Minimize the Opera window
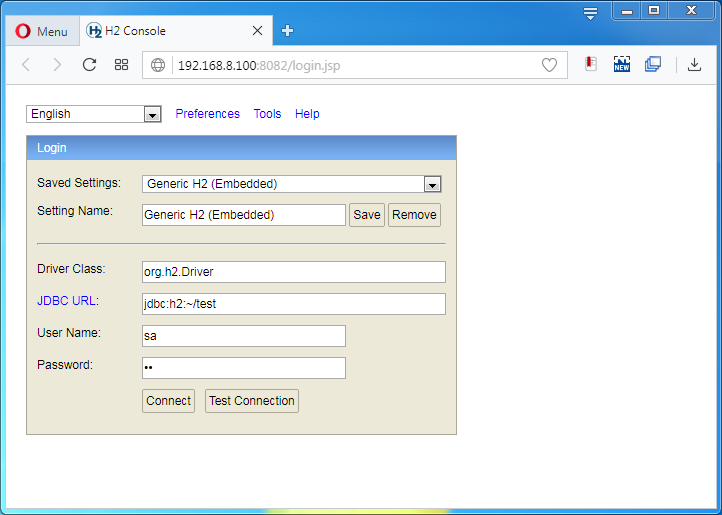Viewport: 722px width, 515px height. coord(627,11)
